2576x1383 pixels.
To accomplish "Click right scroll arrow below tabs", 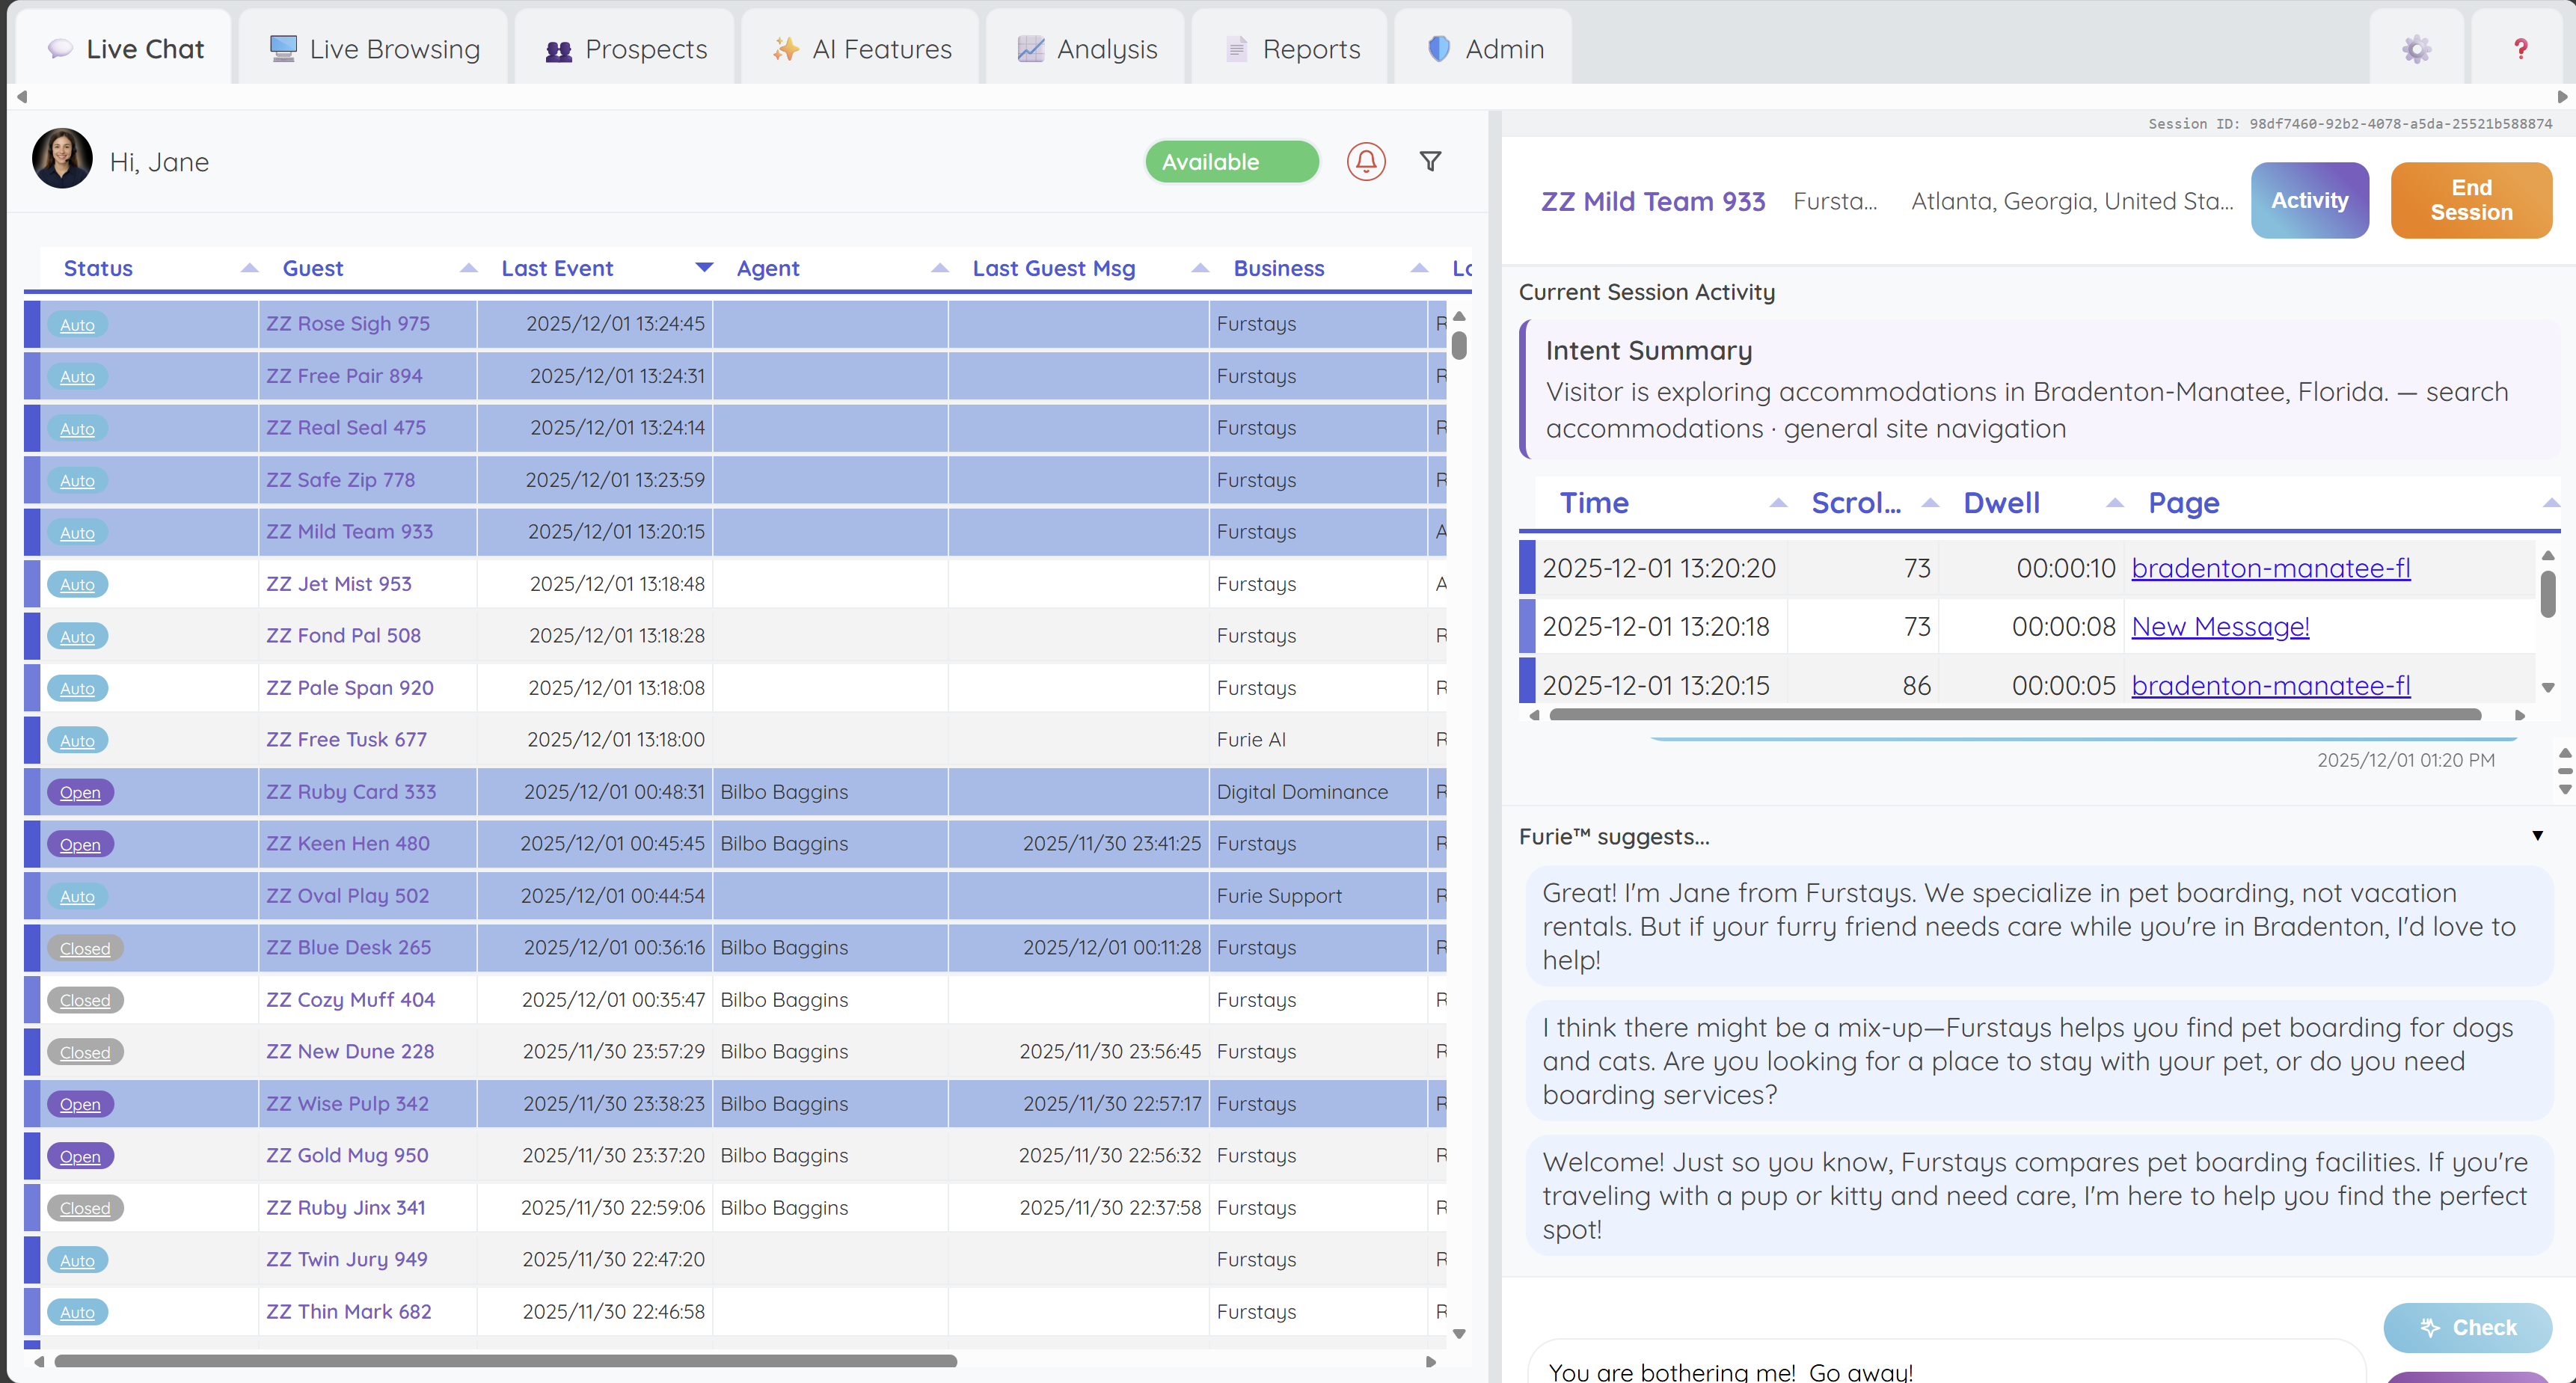I will click(2561, 97).
